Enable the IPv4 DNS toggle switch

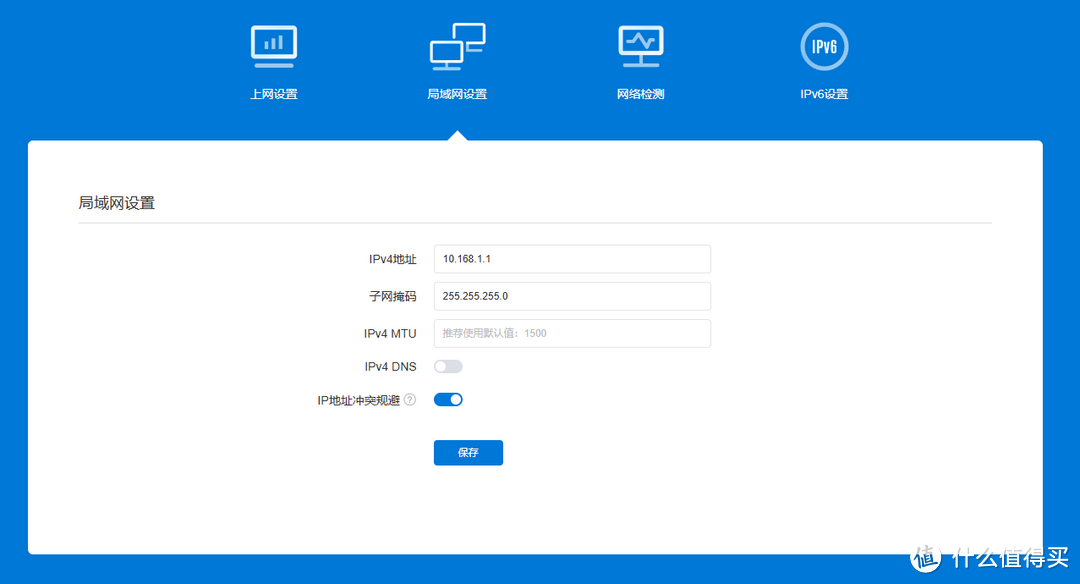pos(448,367)
